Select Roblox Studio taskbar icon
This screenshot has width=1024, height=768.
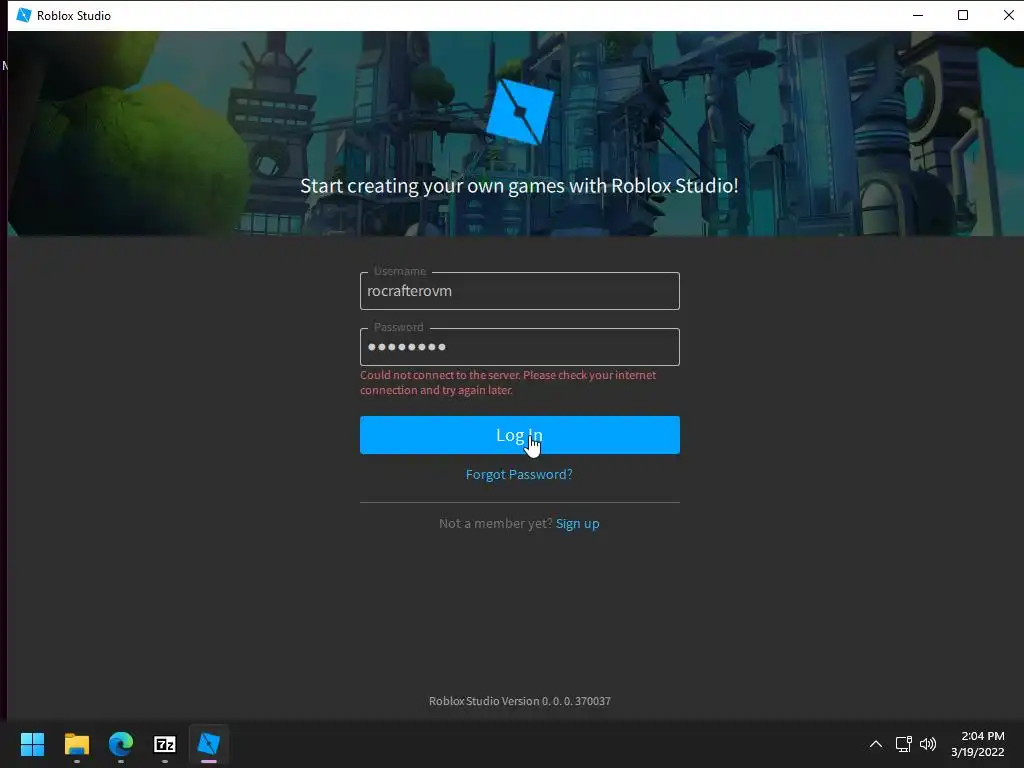click(209, 744)
